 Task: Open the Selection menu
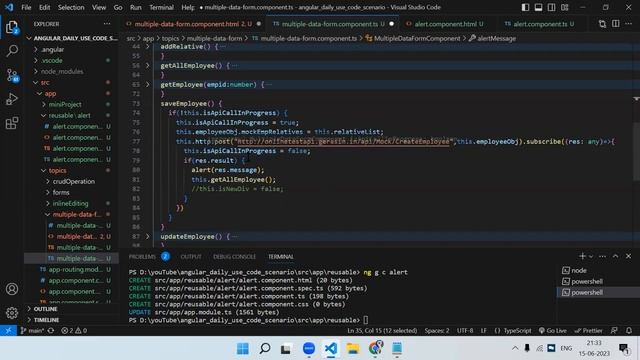(x=71, y=7)
